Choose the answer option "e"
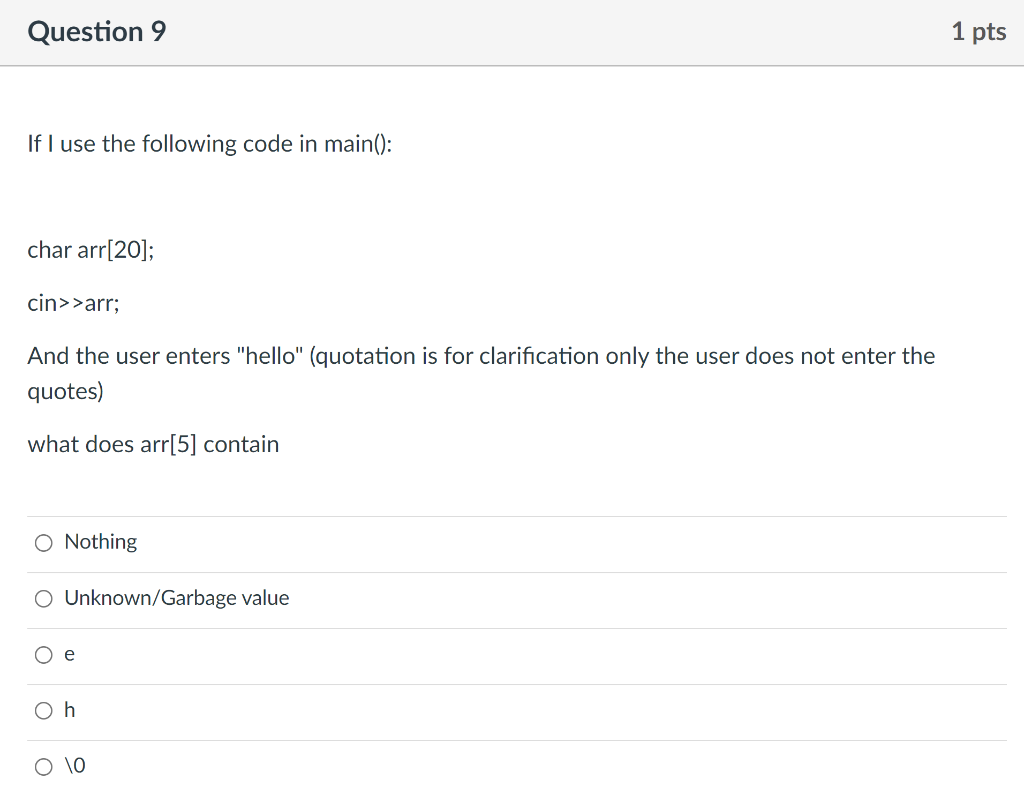This screenshot has width=1024, height=794. [44, 654]
